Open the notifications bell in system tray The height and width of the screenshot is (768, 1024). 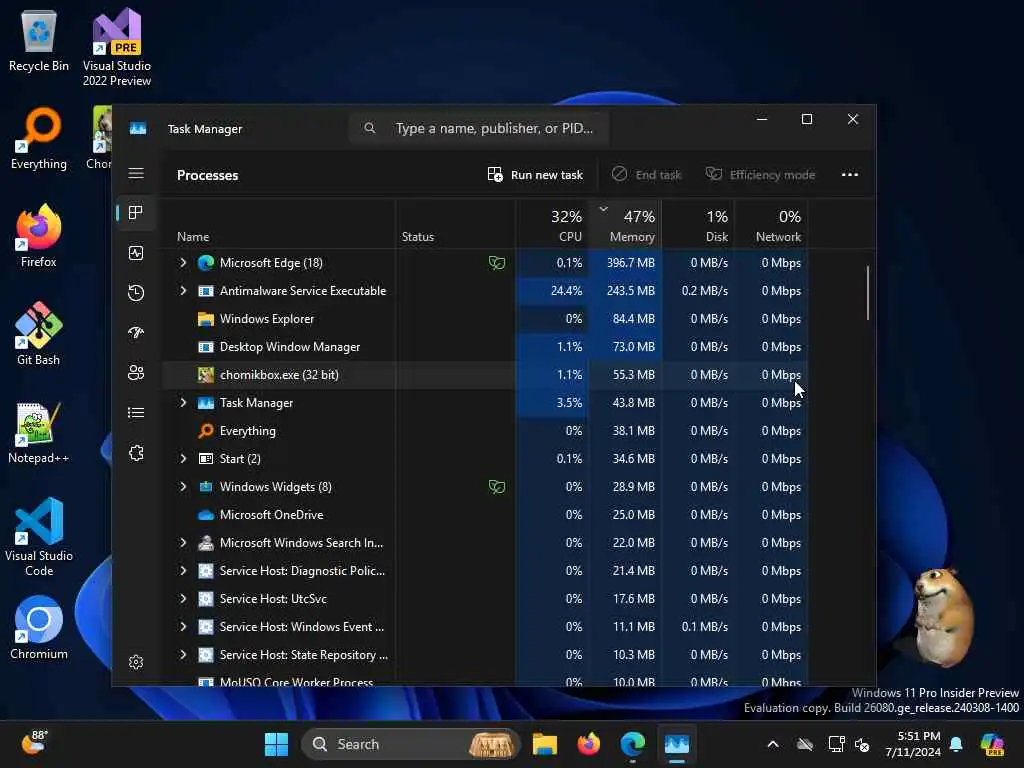point(956,744)
